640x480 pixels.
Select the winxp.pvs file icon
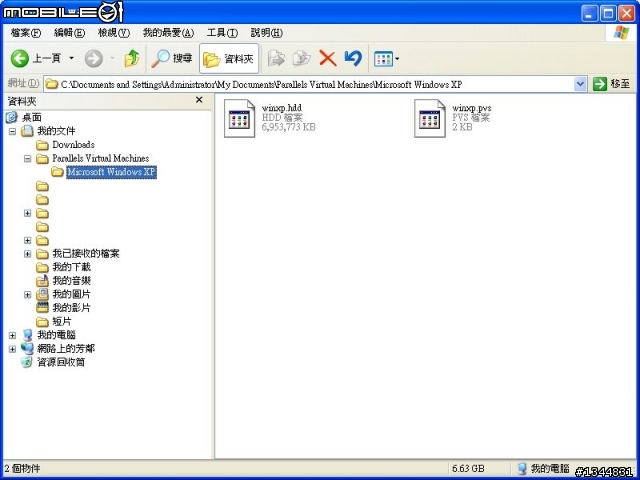[x=430, y=118]
